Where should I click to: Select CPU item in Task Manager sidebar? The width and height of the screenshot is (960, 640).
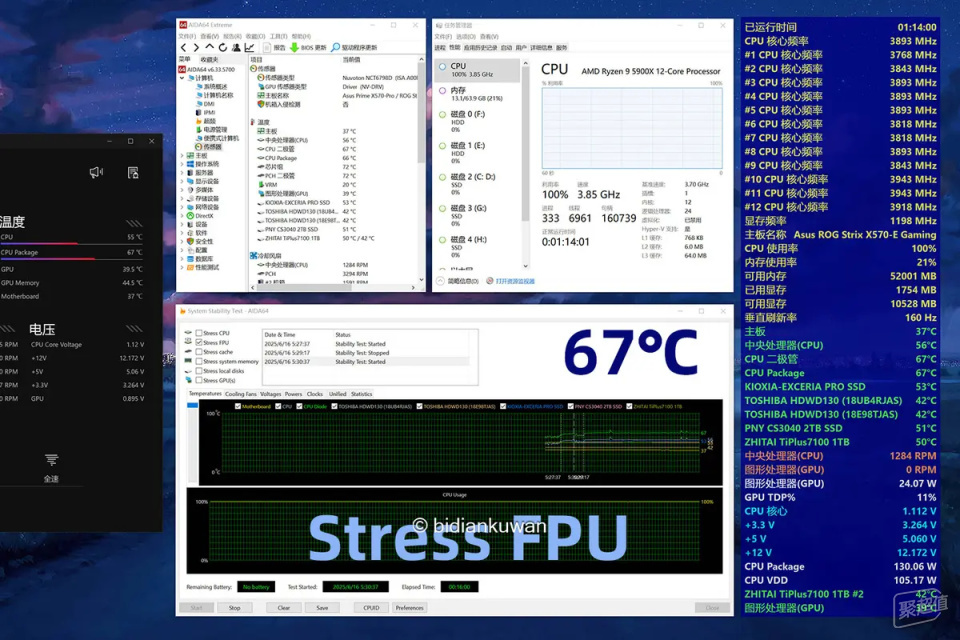coord(478,70)
